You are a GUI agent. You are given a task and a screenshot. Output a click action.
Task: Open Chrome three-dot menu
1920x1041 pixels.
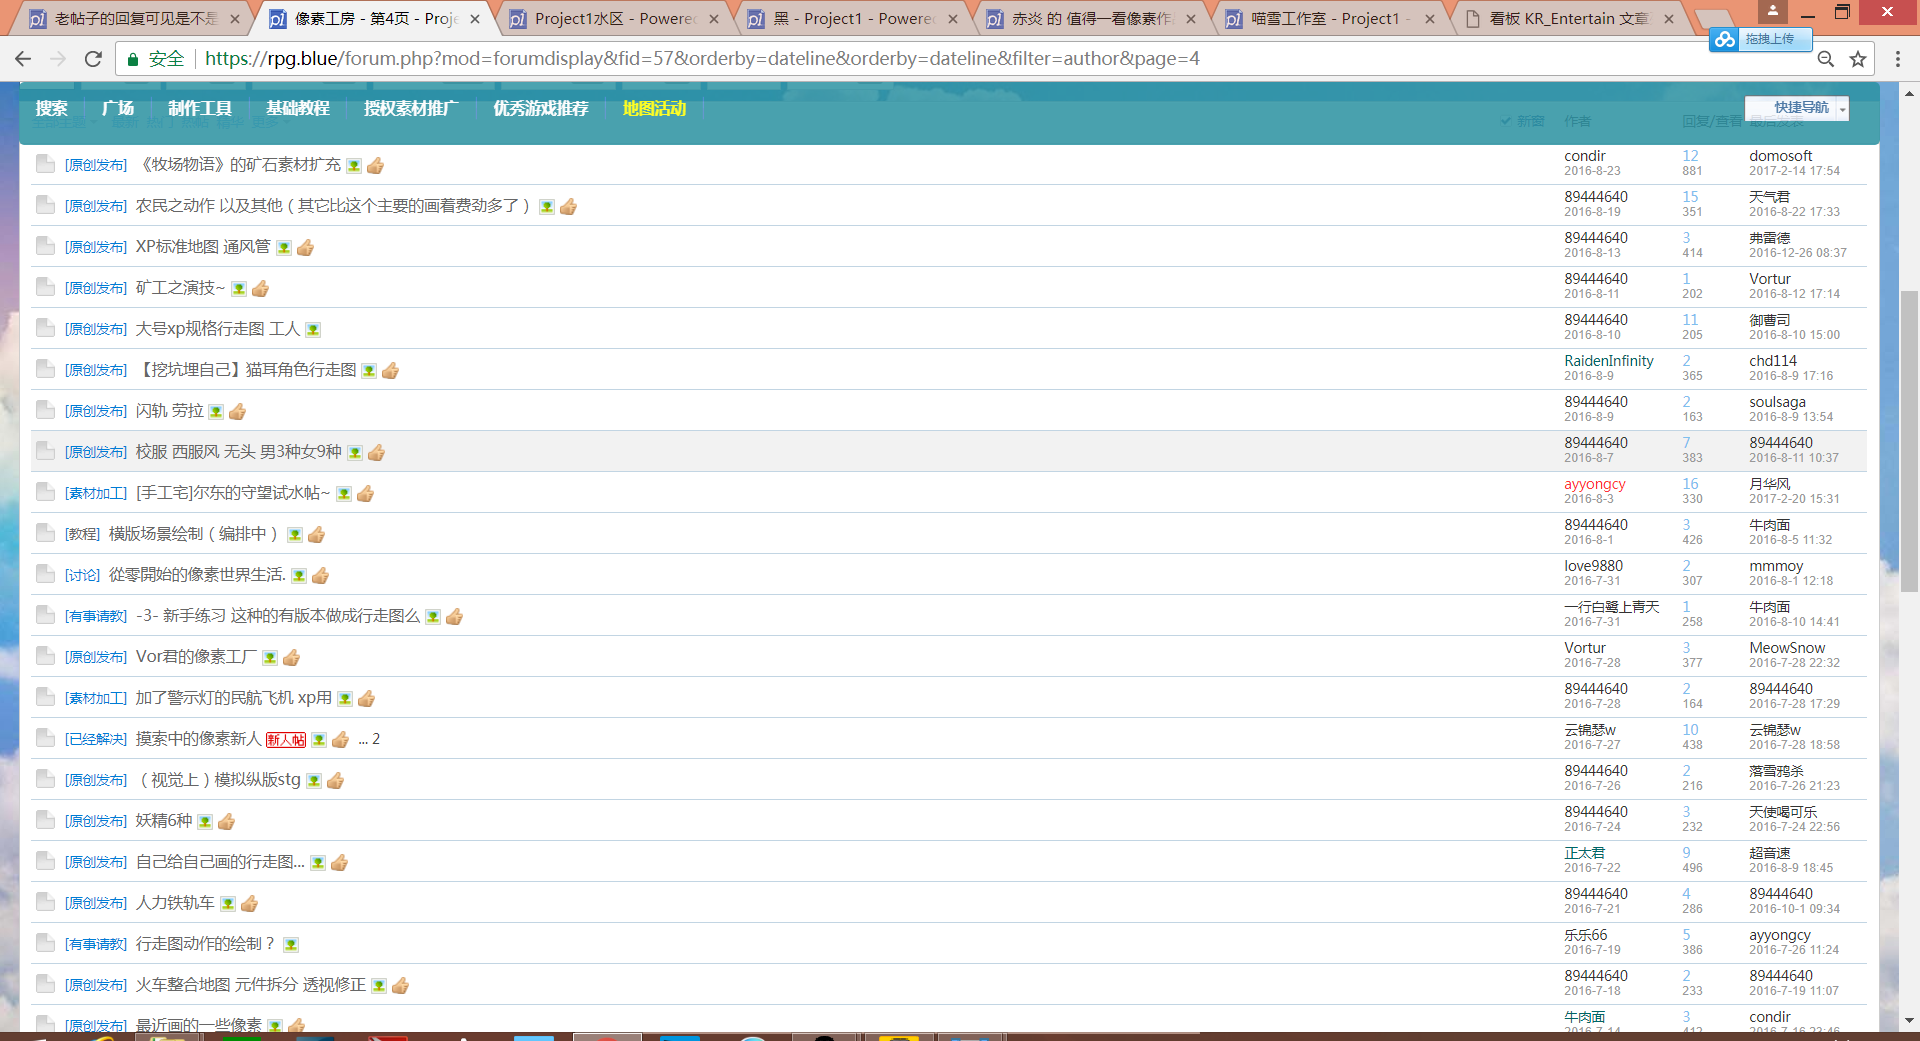1897,59
